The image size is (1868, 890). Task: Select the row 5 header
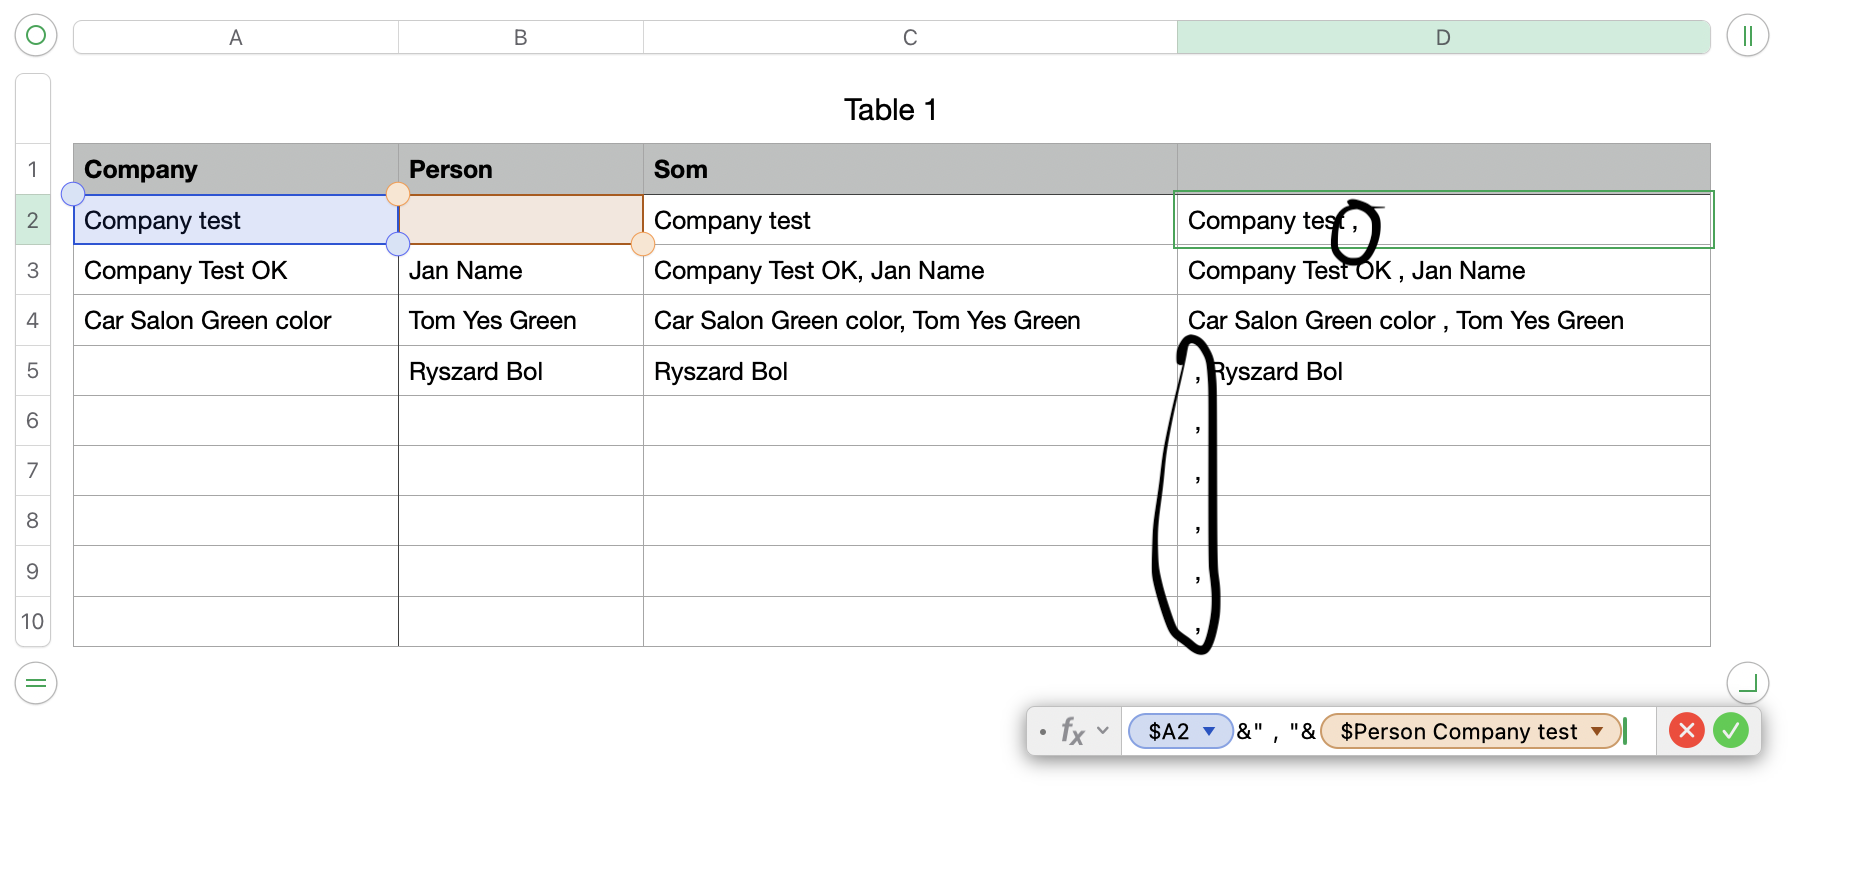[33, 371]
